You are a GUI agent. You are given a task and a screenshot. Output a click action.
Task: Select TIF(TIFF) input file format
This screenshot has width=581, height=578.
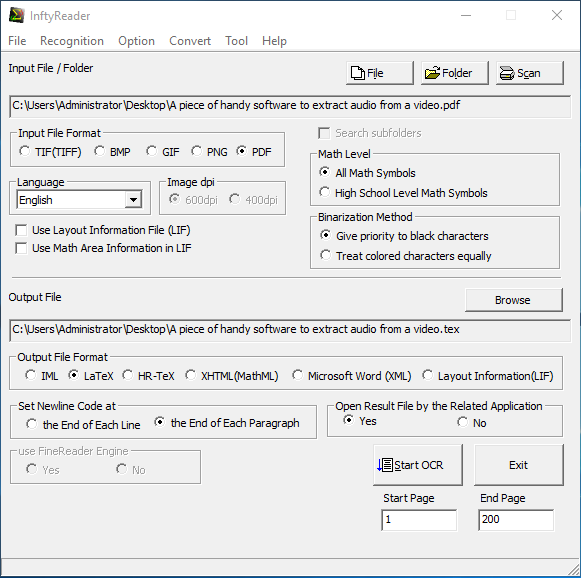(24, 151)
